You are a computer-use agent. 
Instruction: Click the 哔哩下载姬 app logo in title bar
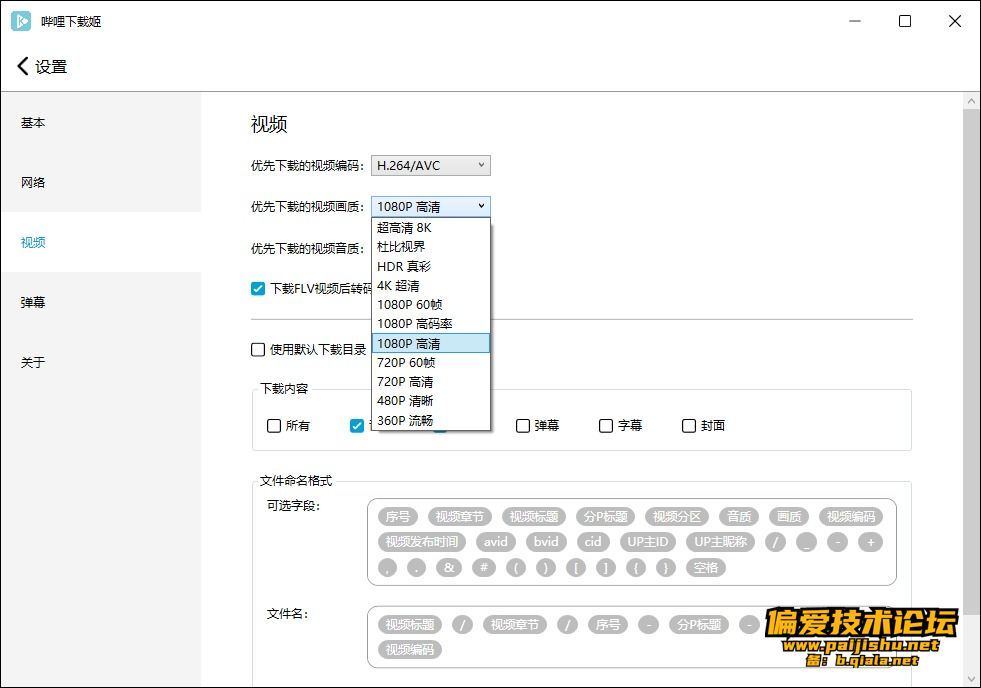pos(21,21)
